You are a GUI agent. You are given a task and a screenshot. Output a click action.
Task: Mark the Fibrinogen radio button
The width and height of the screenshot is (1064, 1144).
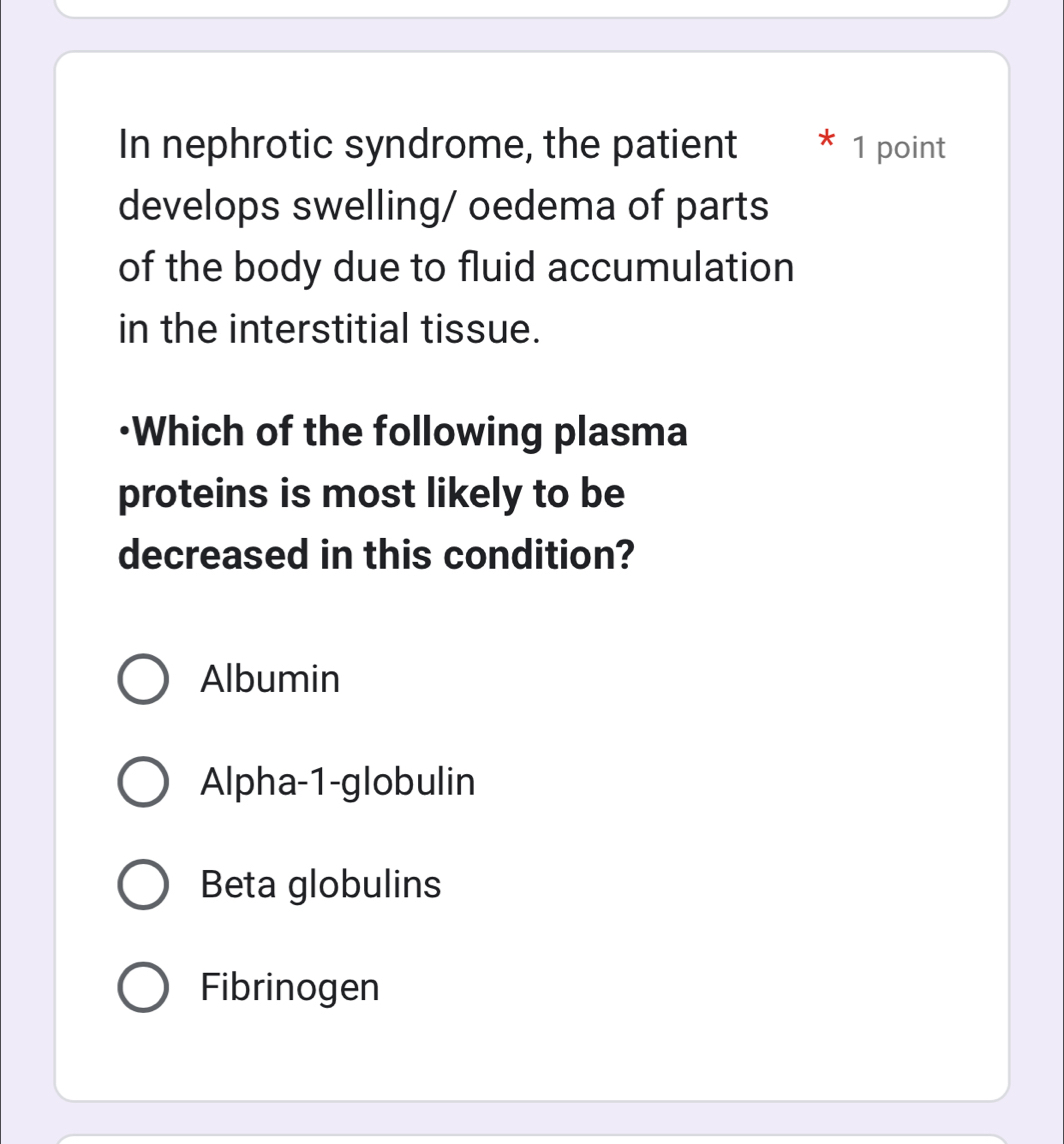coord(144,988)
